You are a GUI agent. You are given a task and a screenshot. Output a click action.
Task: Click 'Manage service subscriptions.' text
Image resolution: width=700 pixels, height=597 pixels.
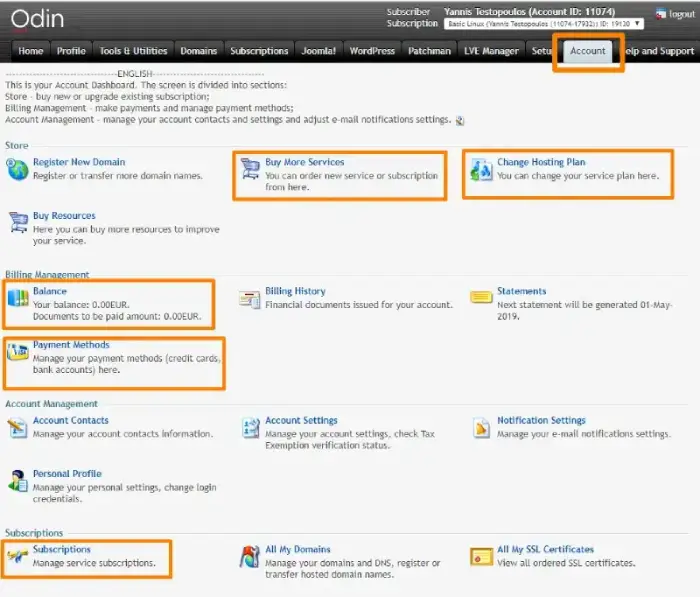pos(94,563)
